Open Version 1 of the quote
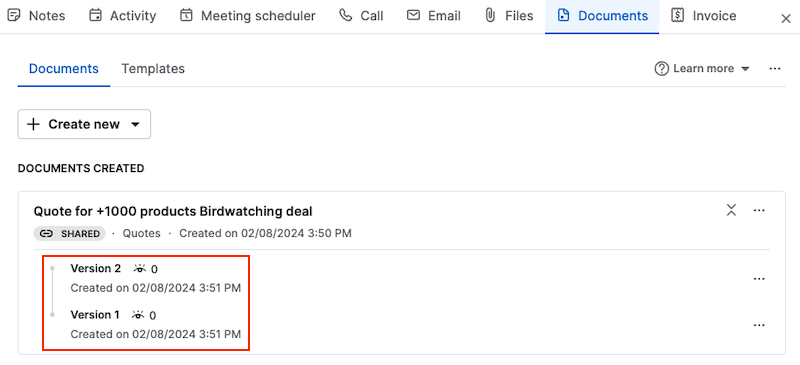800x365 pixels. pos(95,315)
